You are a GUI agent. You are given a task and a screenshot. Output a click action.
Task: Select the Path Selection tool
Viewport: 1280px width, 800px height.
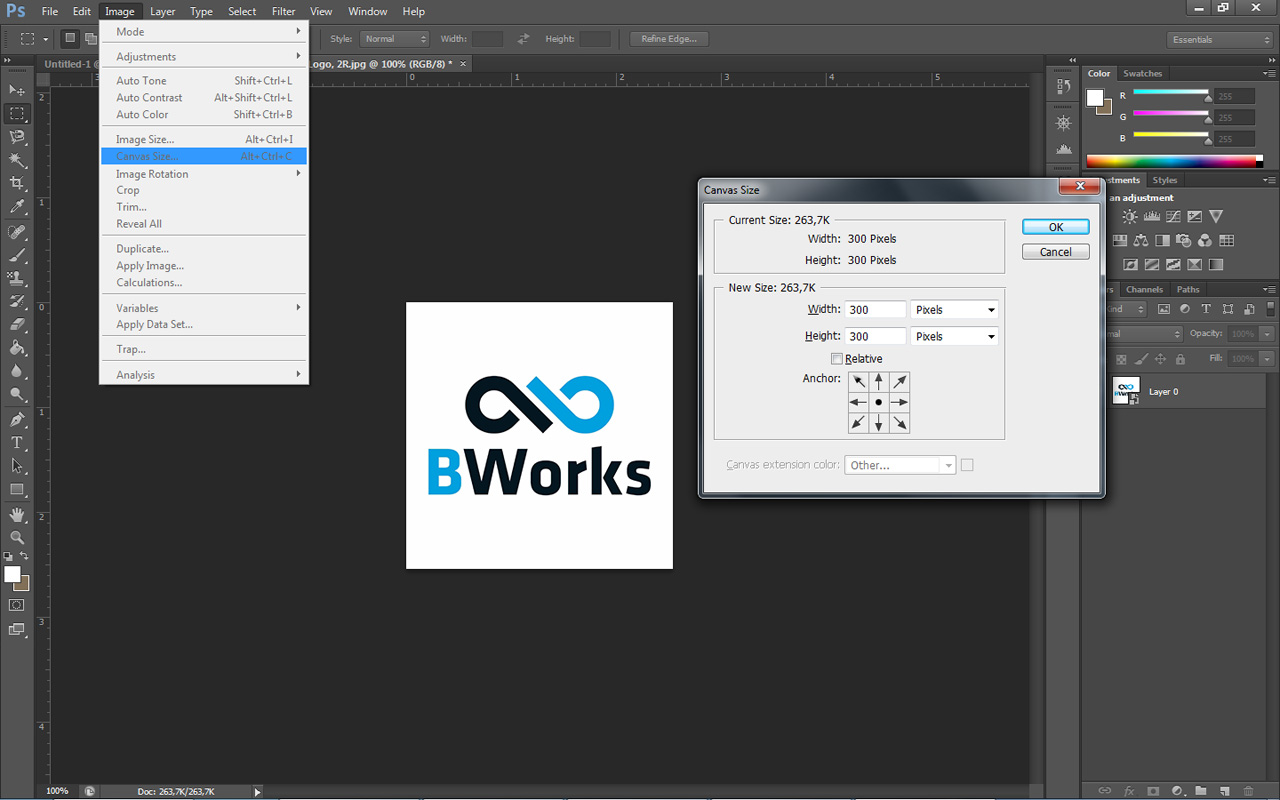[x=17, y=465]
